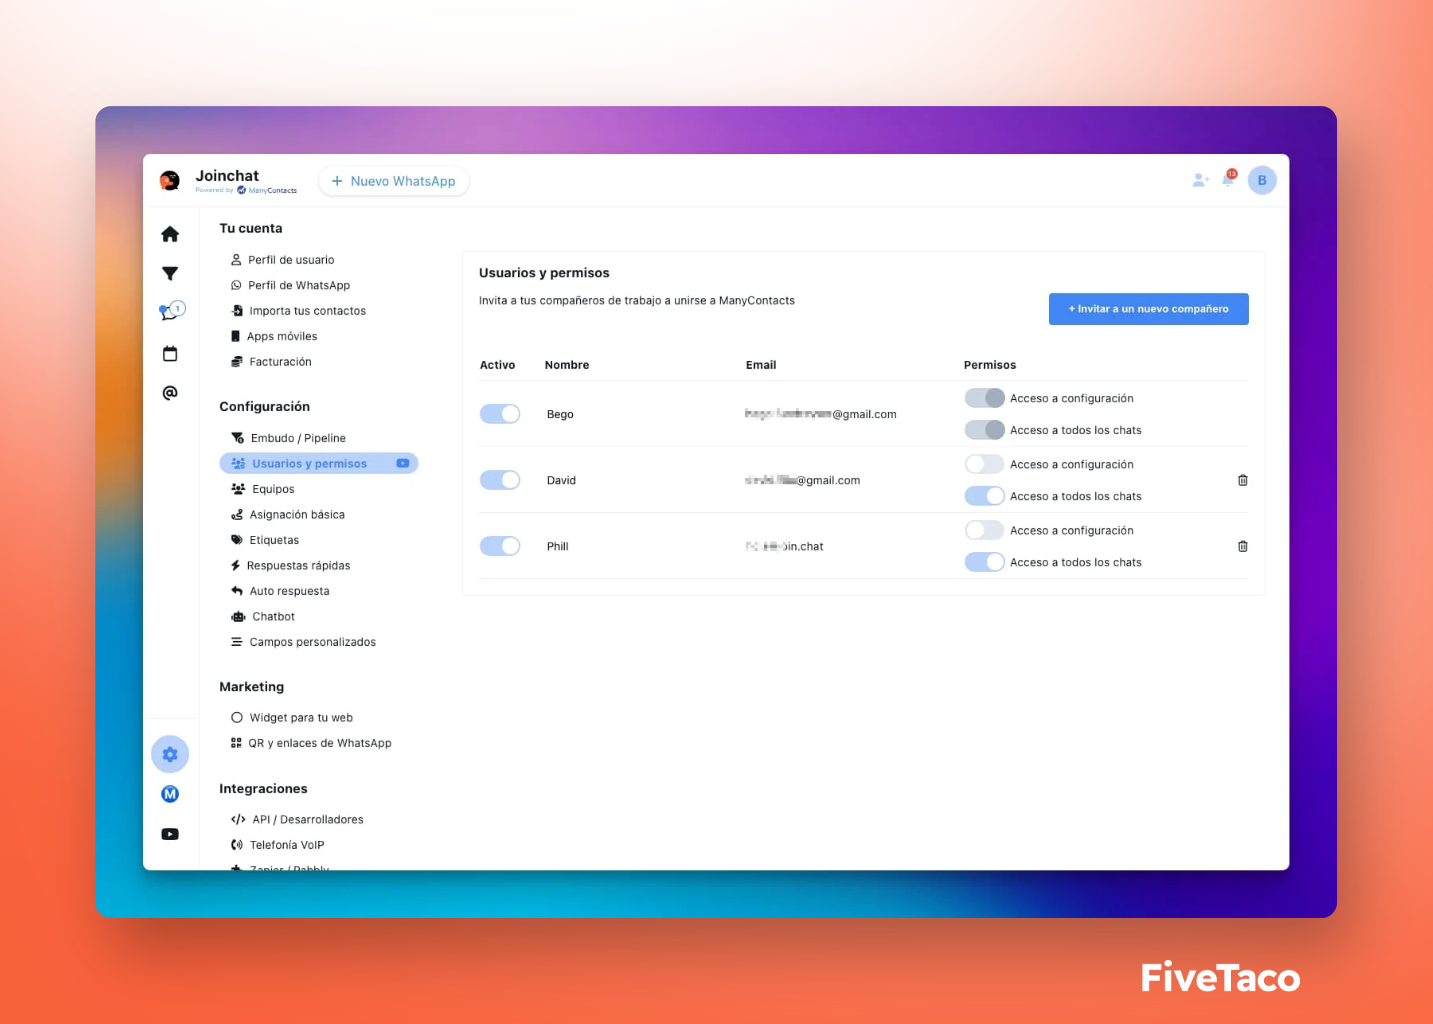Open the Home icon in left sidebar
This screenshot has height=1024, width=1433.
click(x=170, y=234)
